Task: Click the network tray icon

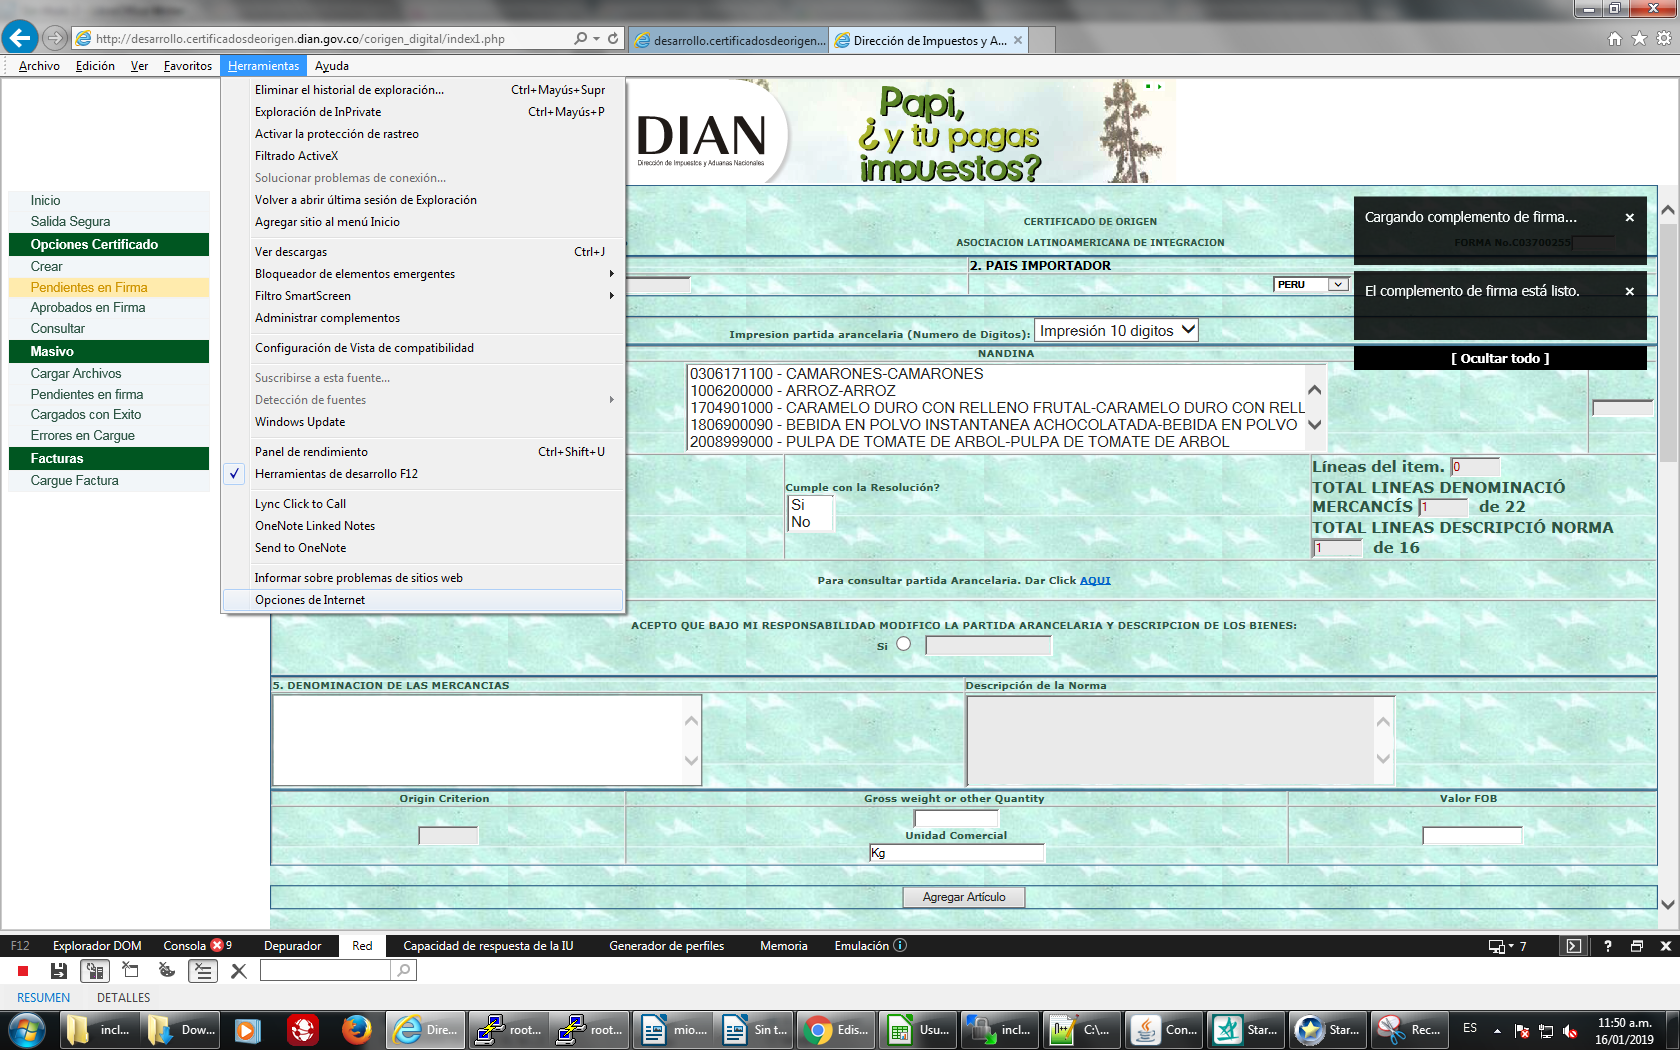Action: tap(1546, 1030)
